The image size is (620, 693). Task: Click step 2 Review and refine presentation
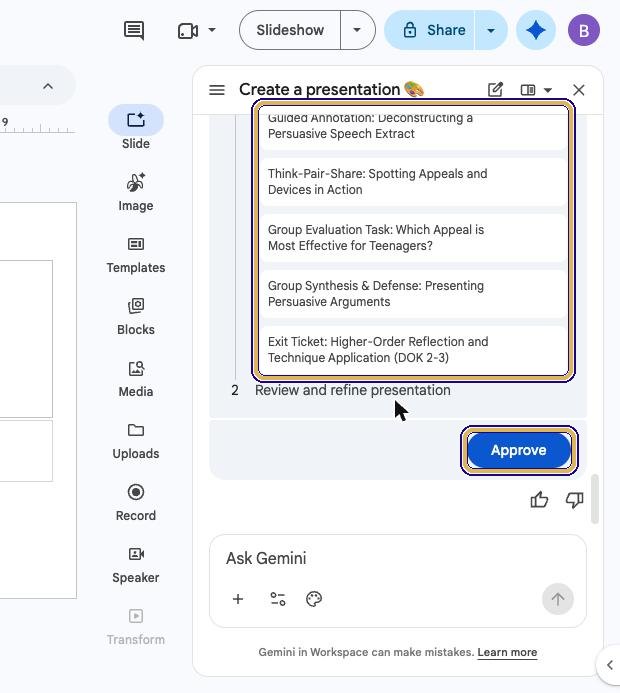[x=353, y=390]
